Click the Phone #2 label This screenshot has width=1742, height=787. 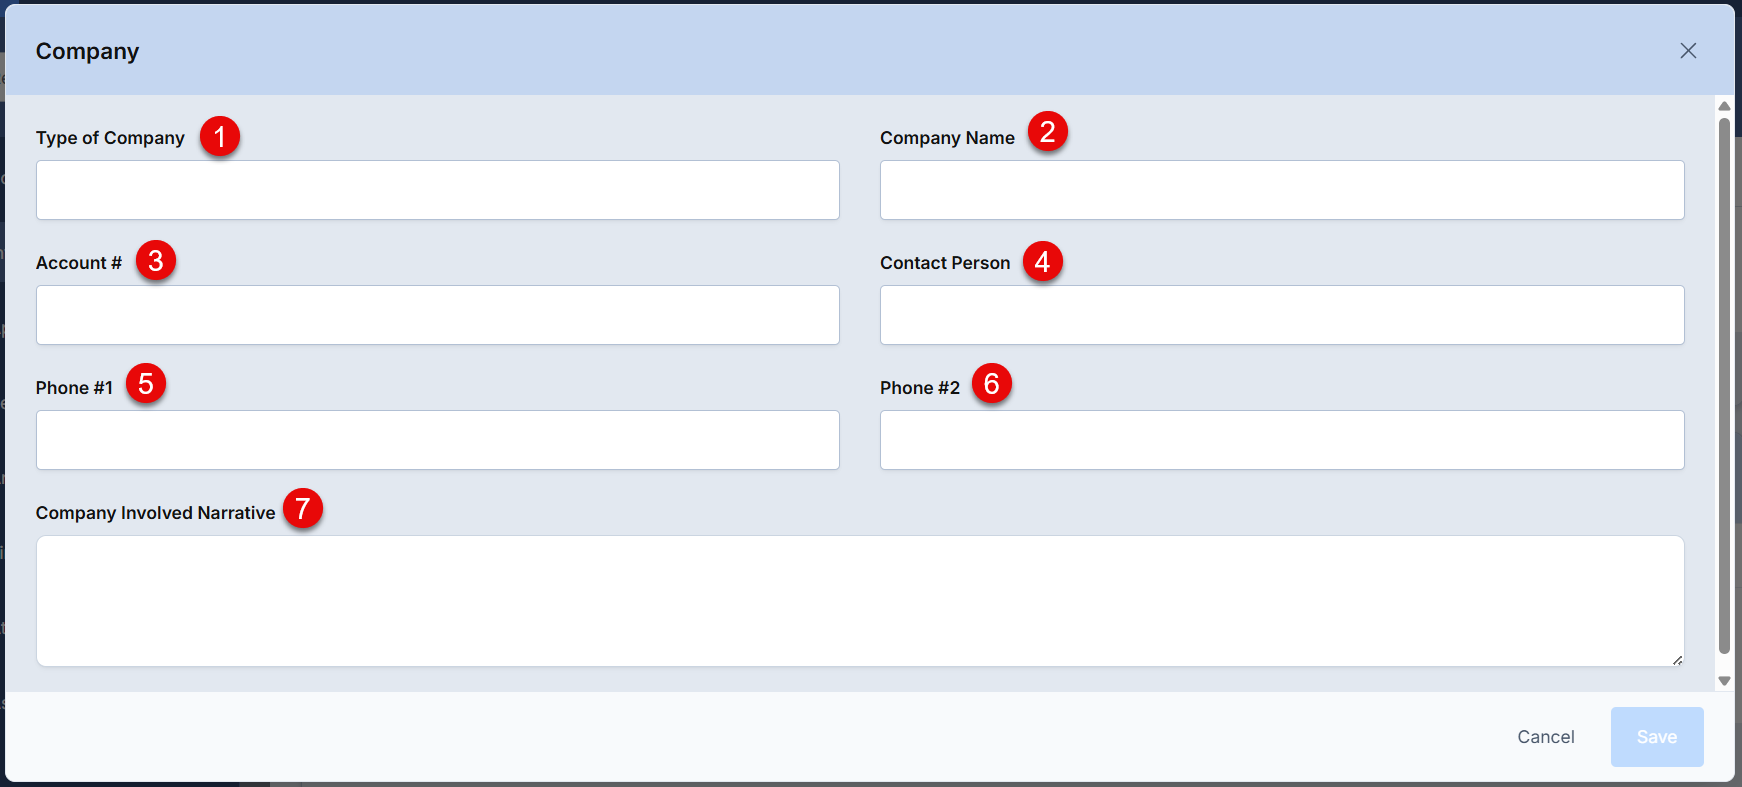920,388
